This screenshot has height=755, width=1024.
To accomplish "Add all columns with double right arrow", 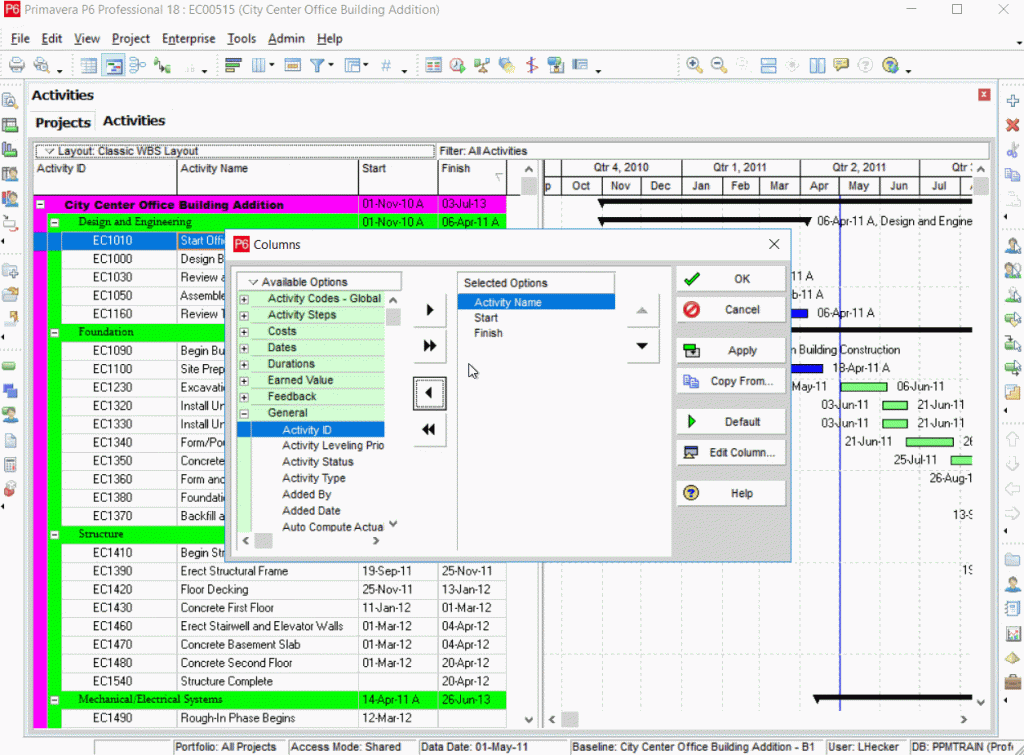I will tap(430, 346).
